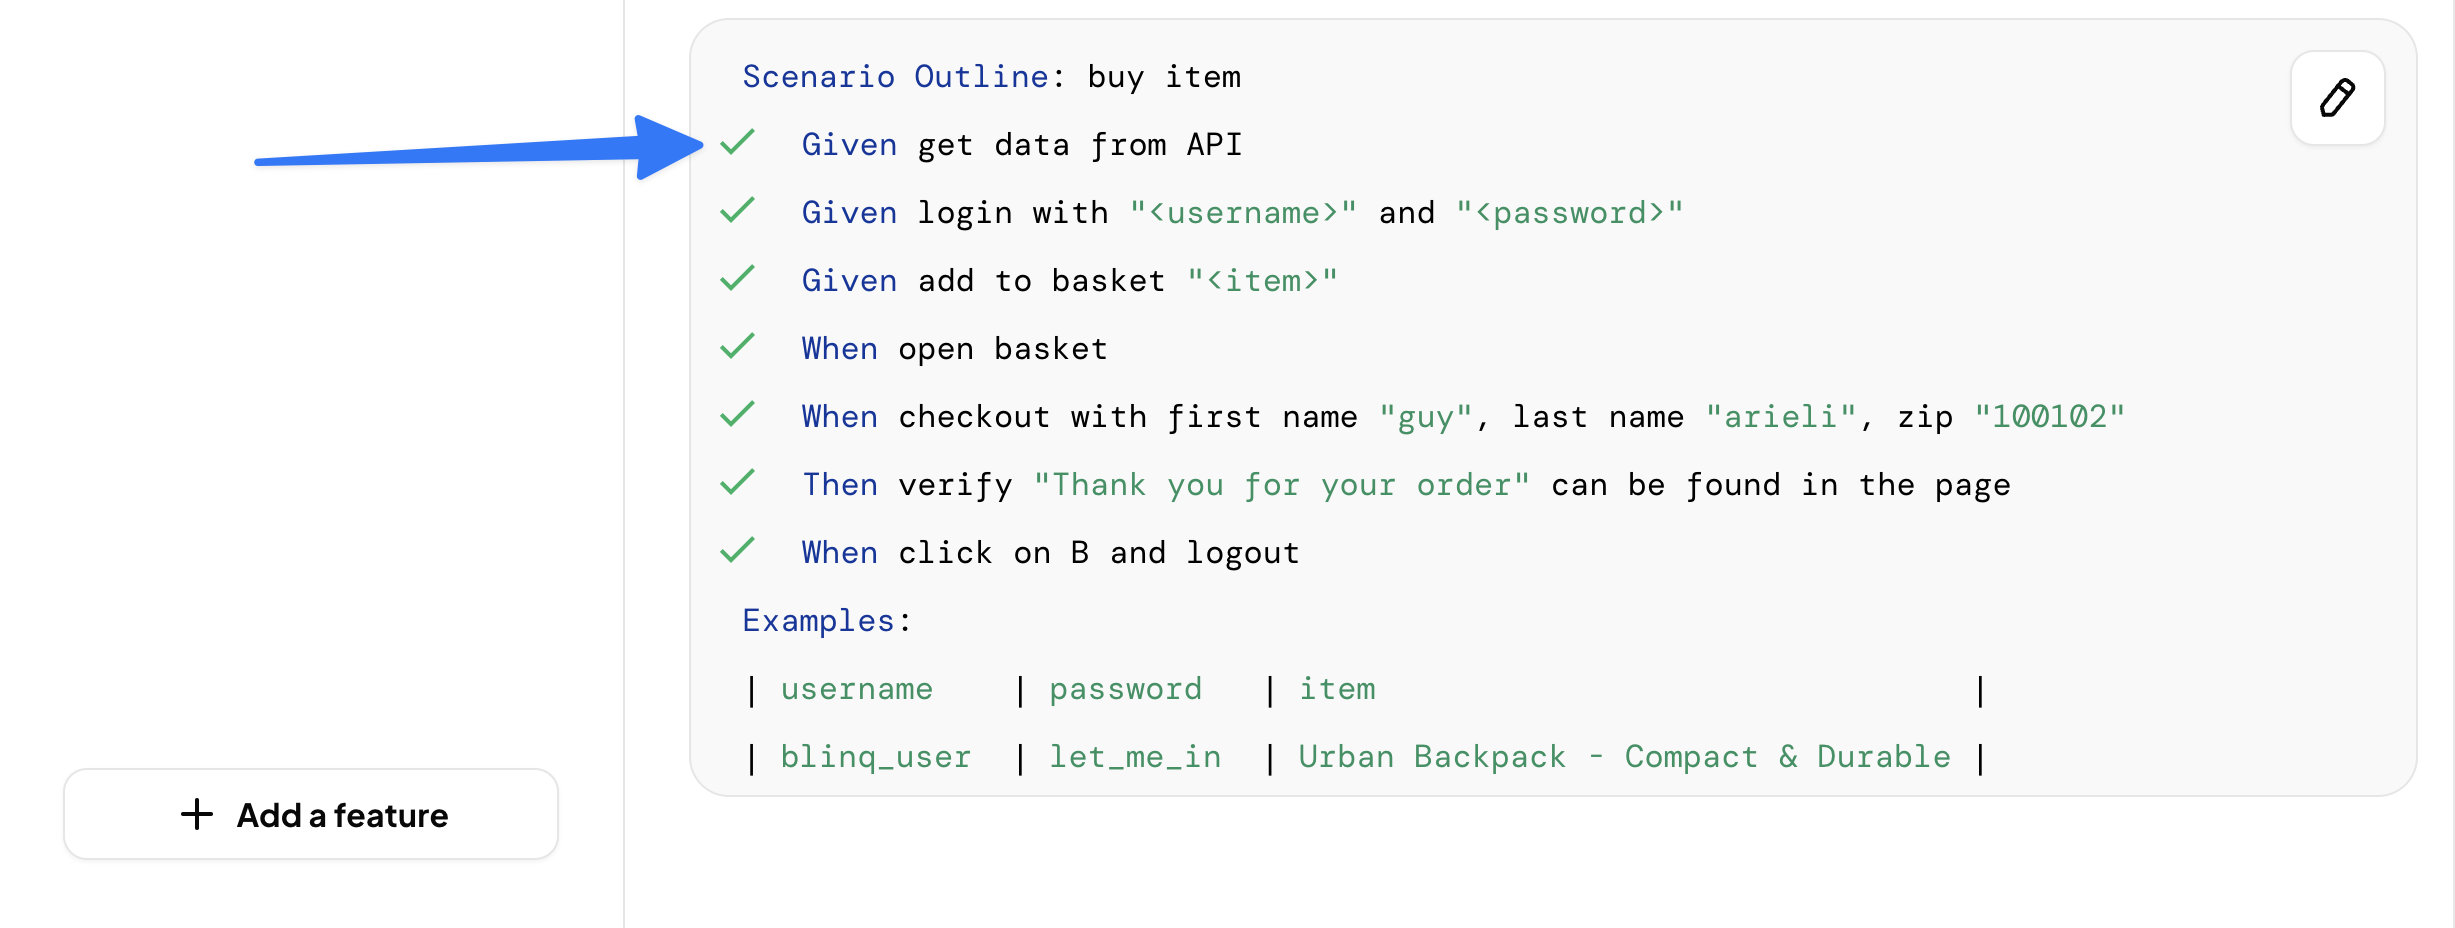This screenshot has width=2455, height=928.
Task: Click the checkmark next to the verify step
Action: (x=737, y=483)
